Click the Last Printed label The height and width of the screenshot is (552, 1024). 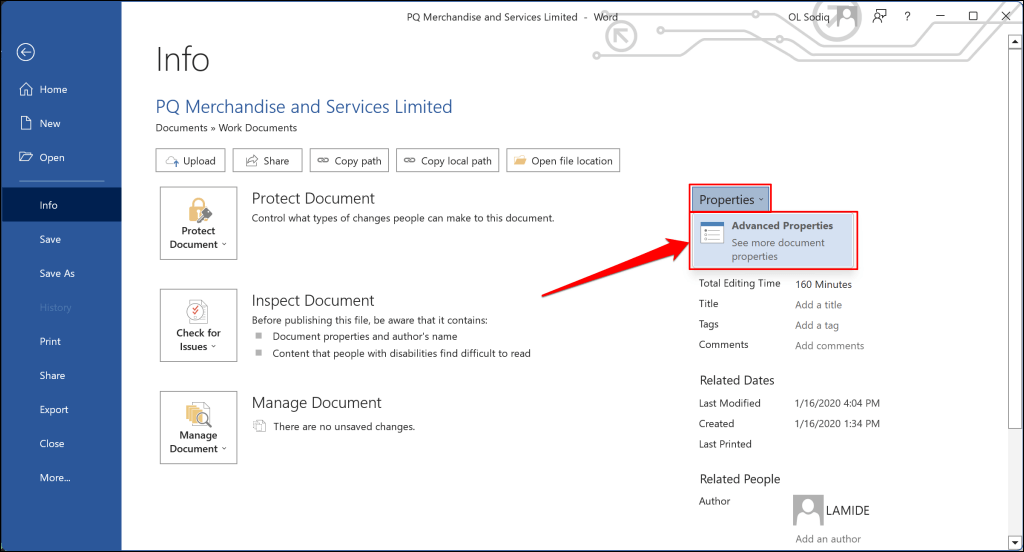725,444
